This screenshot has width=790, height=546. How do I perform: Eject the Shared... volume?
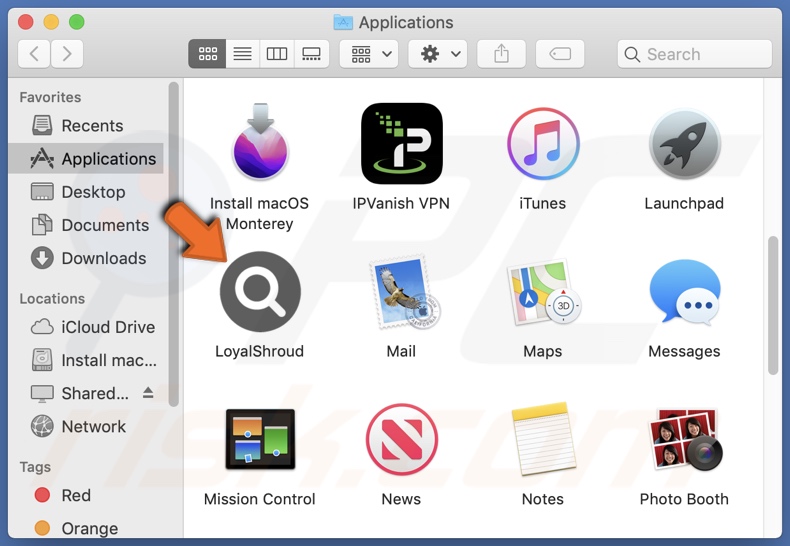pos(148,392)
